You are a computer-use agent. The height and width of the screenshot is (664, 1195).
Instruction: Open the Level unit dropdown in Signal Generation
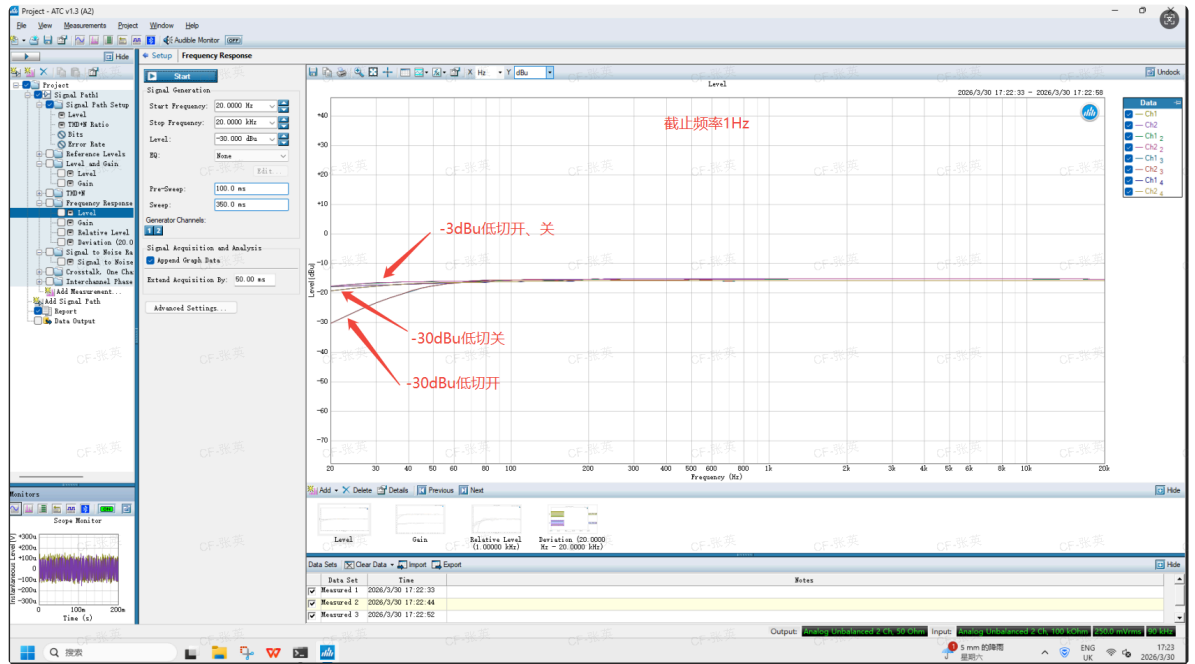tap(271, 139)
